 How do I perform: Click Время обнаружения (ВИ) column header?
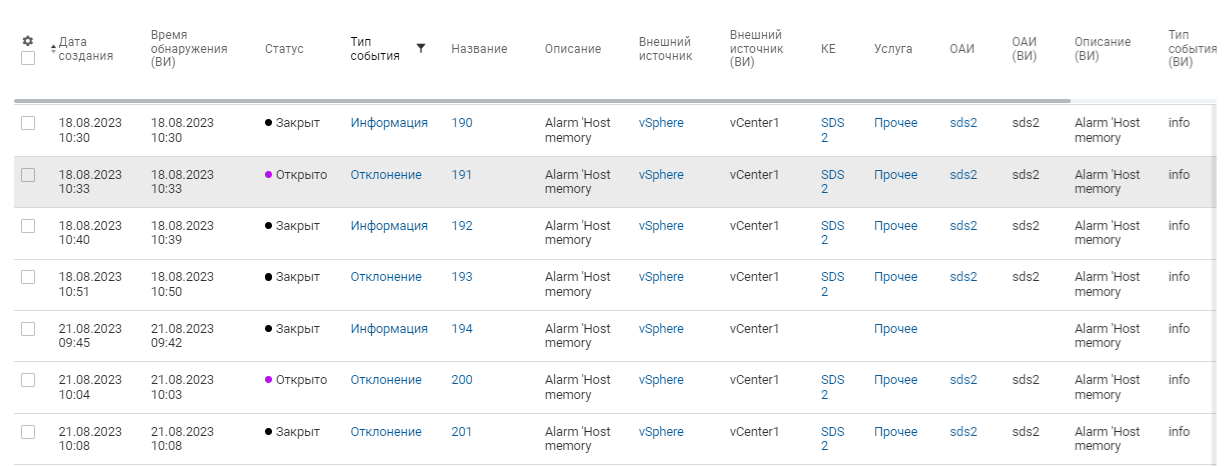point(189,48)
